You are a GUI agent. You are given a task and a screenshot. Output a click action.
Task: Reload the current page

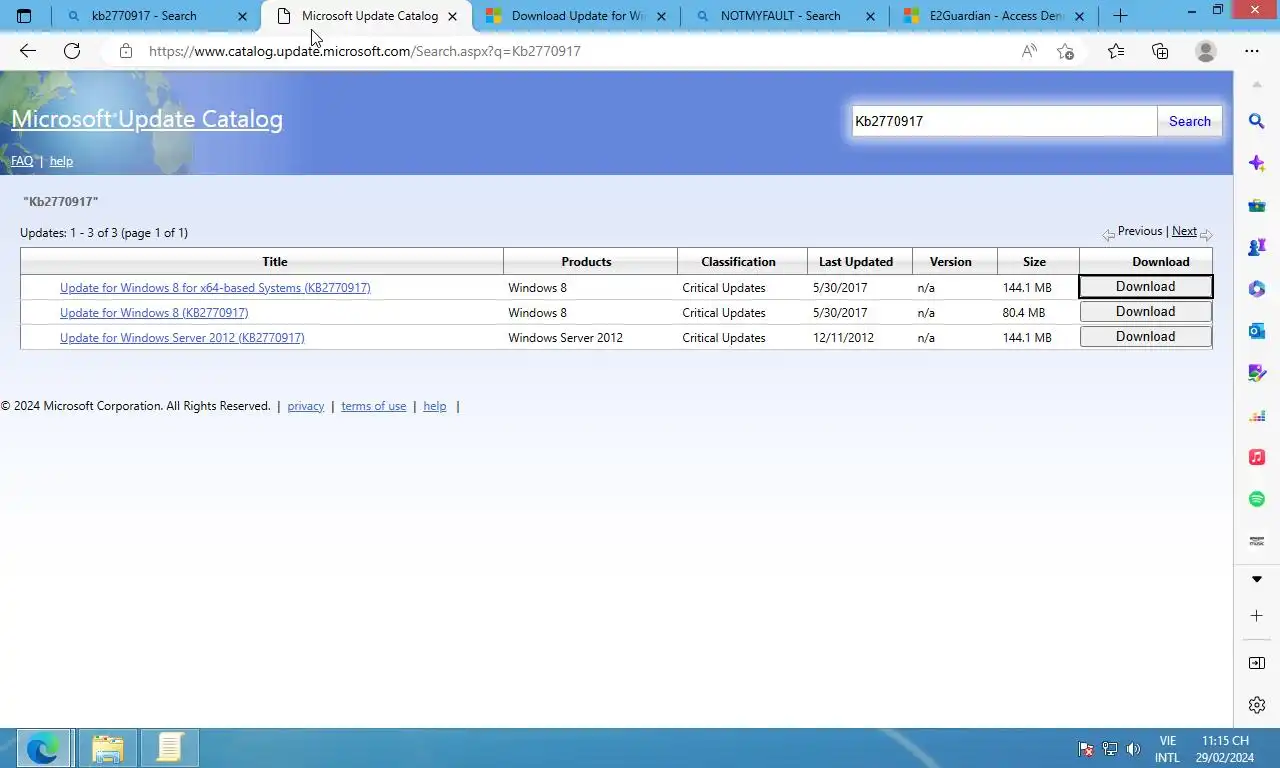pos(72,51)
